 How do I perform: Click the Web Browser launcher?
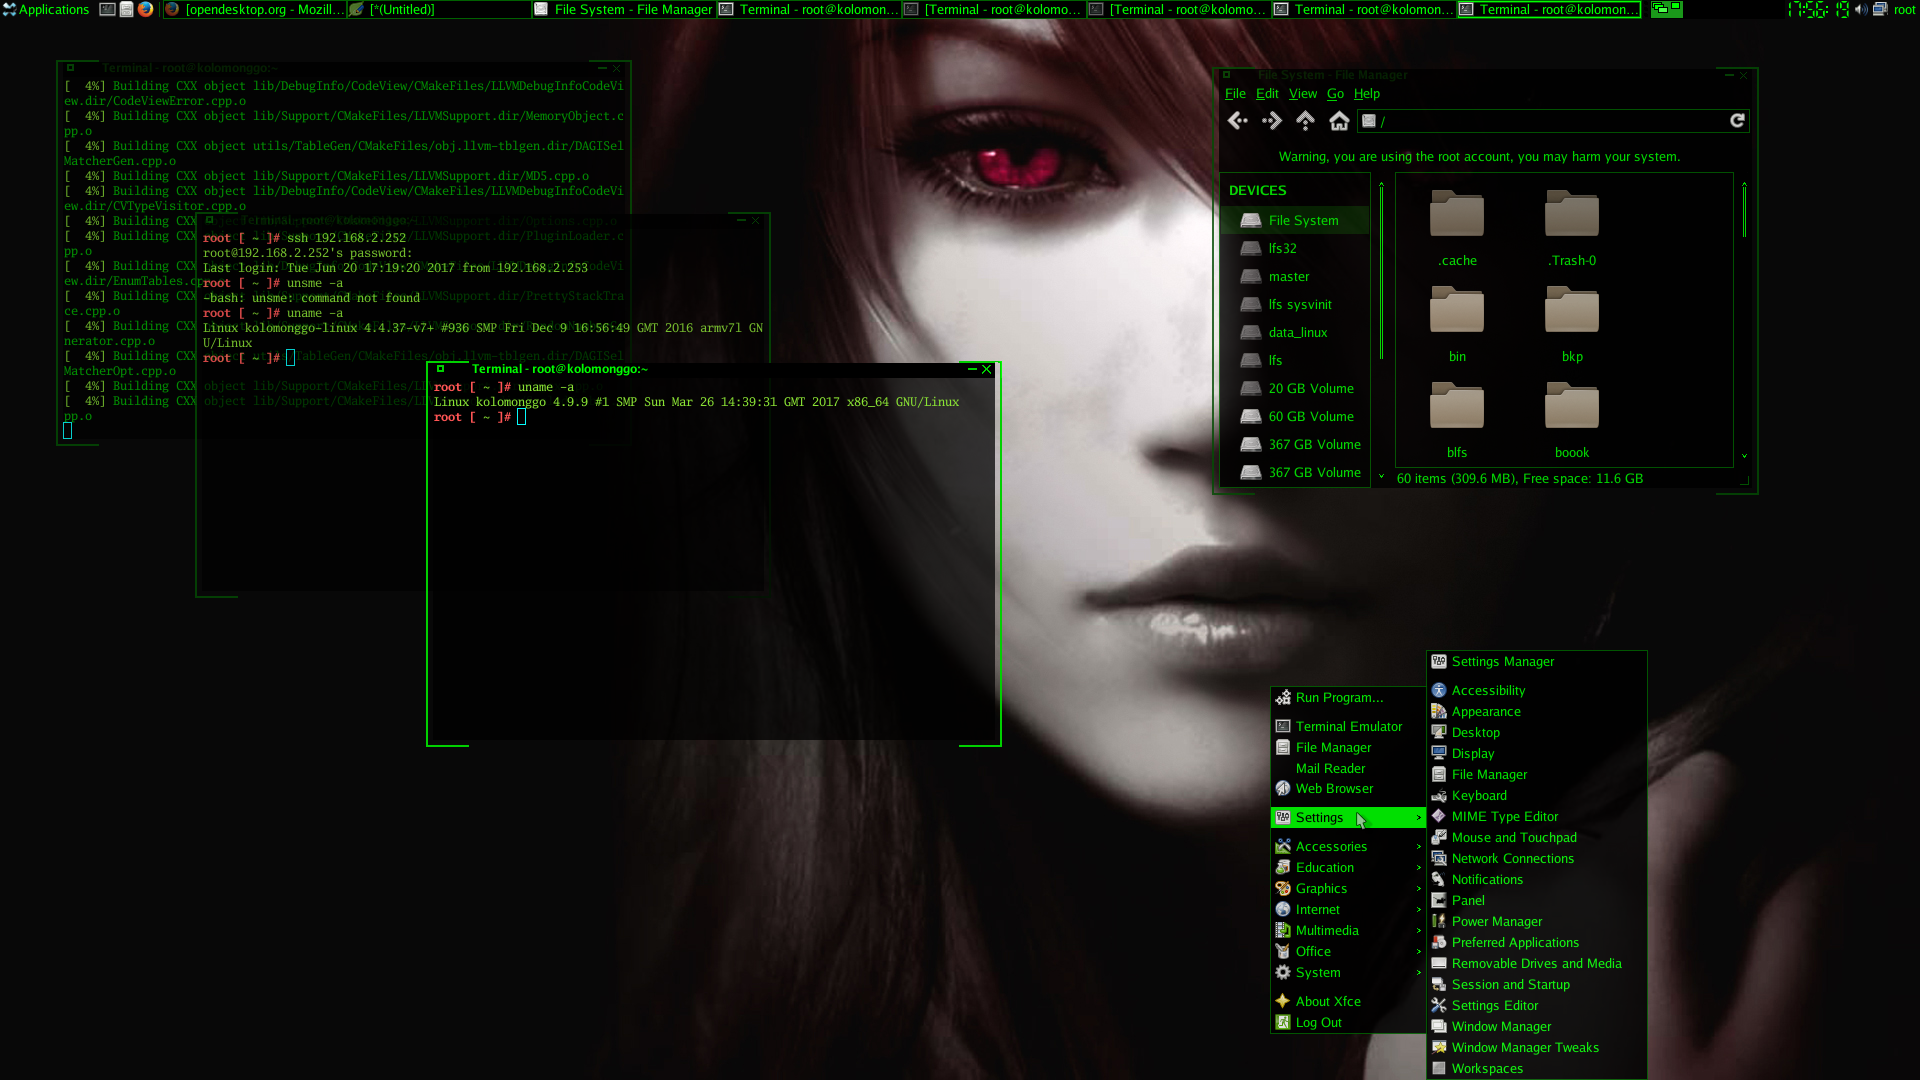[1335, 789]
